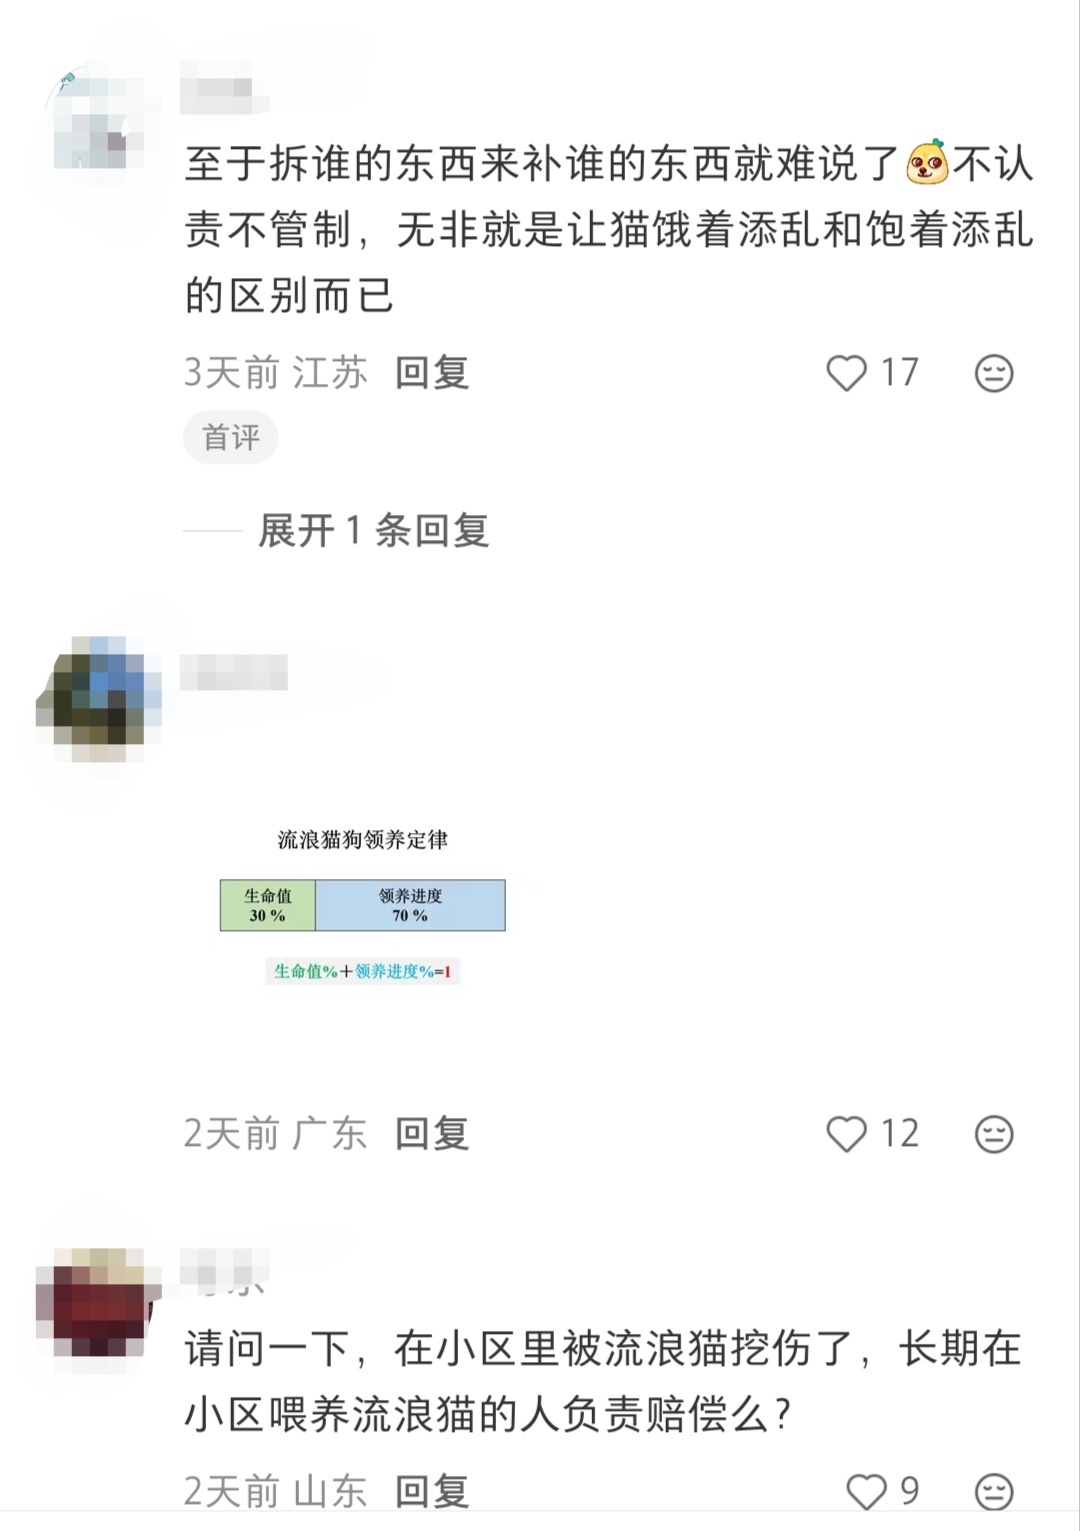Reply to the Jiangsu comment via 回复

[432, 373]
